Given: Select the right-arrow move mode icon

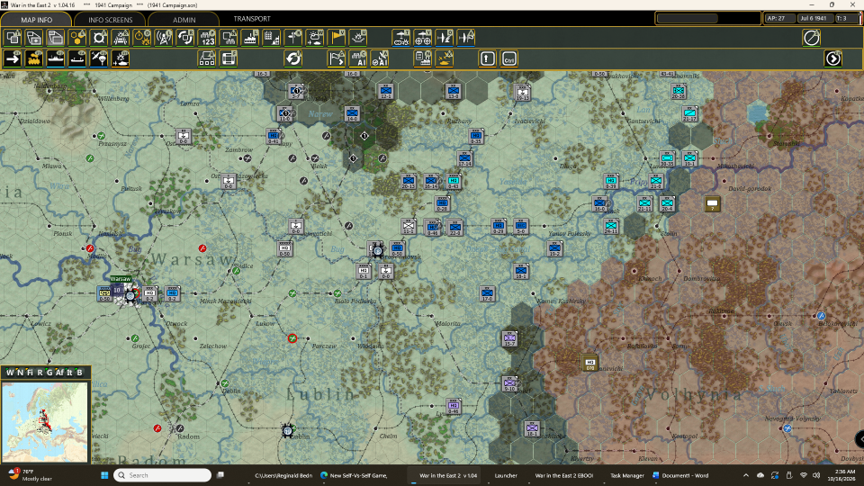Looking at the screenshot, I should coord(13,58).
